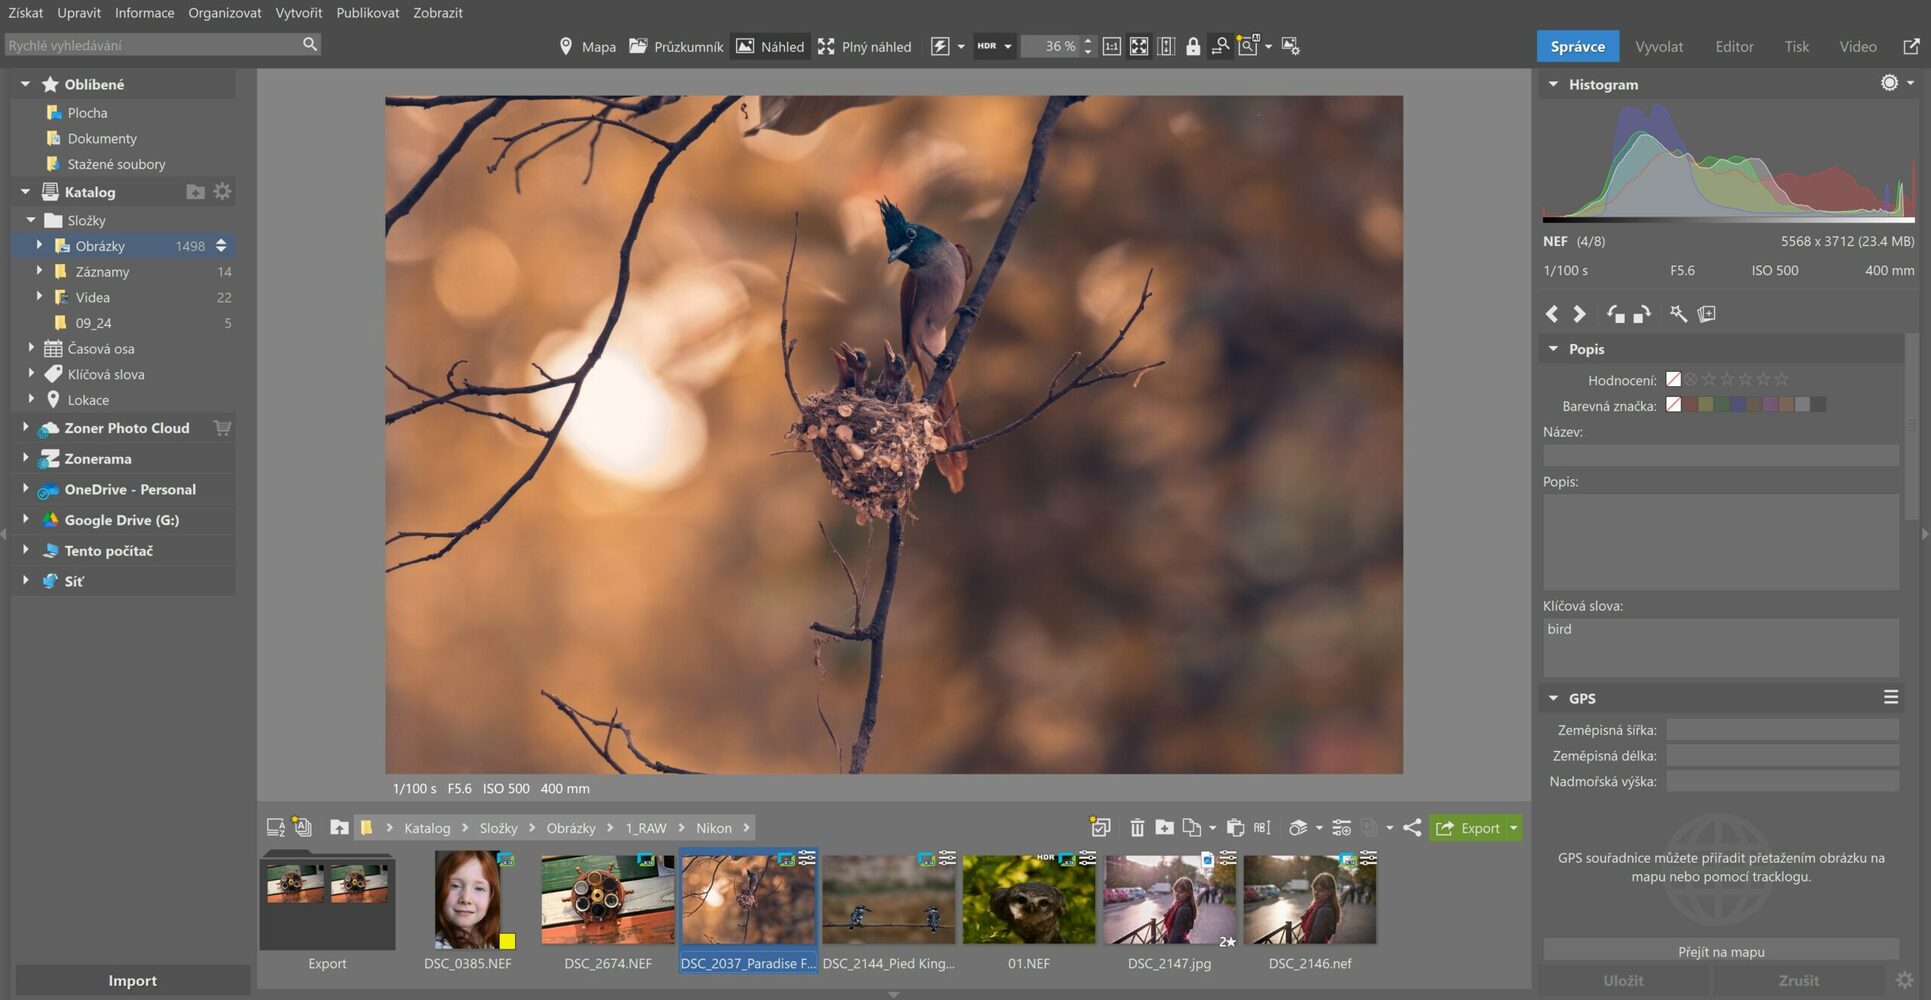The height and width of the screenshot is (1000, 1931).
Task: Collapse the Histogram panel
Action: 1553,84
